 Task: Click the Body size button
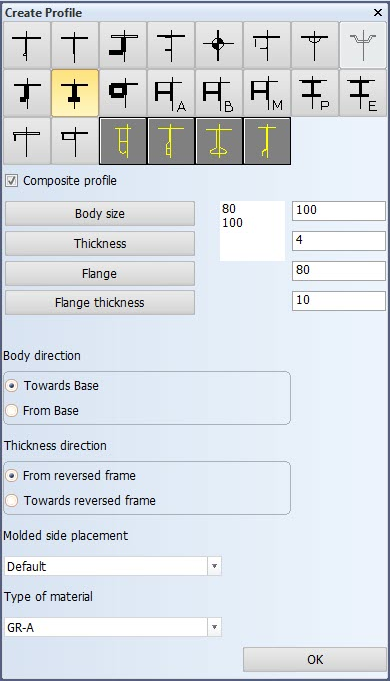(100, 213)
